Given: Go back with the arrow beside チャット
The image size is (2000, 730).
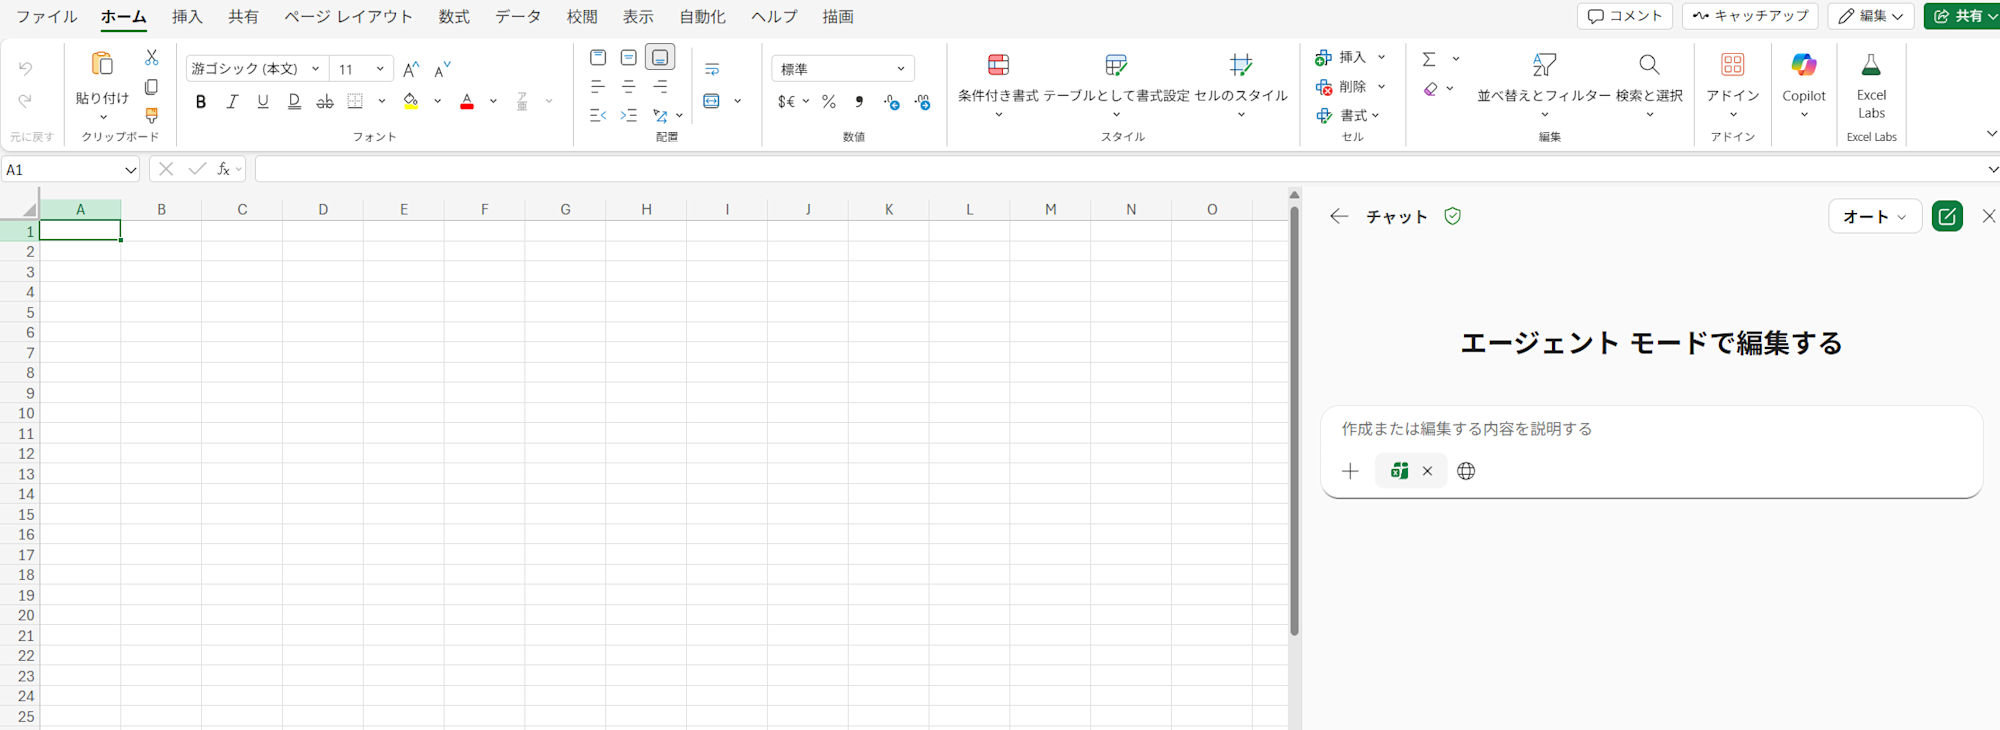Looking at the screenshot, I should 1339,216.
